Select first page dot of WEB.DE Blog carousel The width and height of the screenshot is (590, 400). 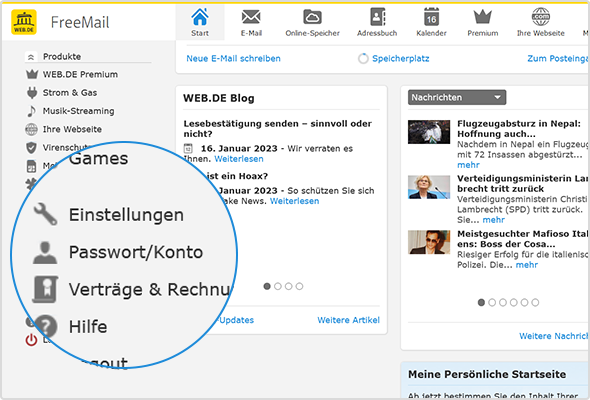coord(267,286)
